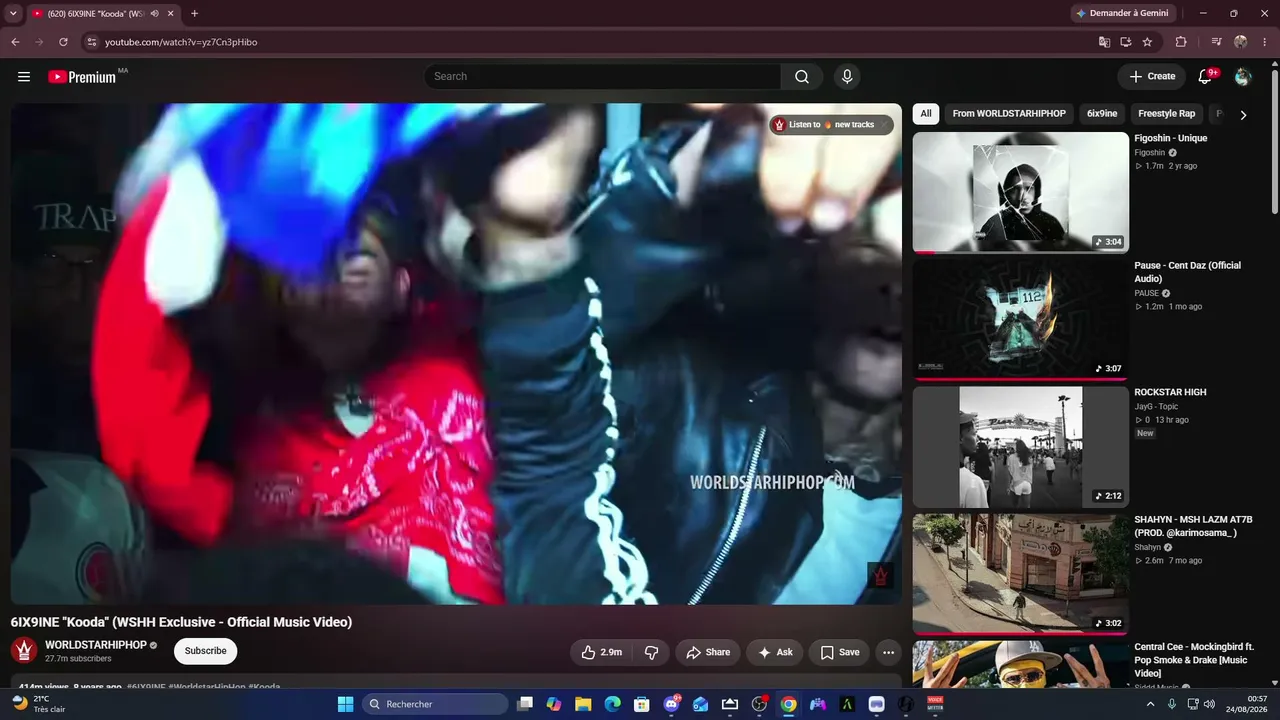Viewport: 1280px width, 720px height.
Task: Bookmark this page with the star
Action: [1147, 42]
